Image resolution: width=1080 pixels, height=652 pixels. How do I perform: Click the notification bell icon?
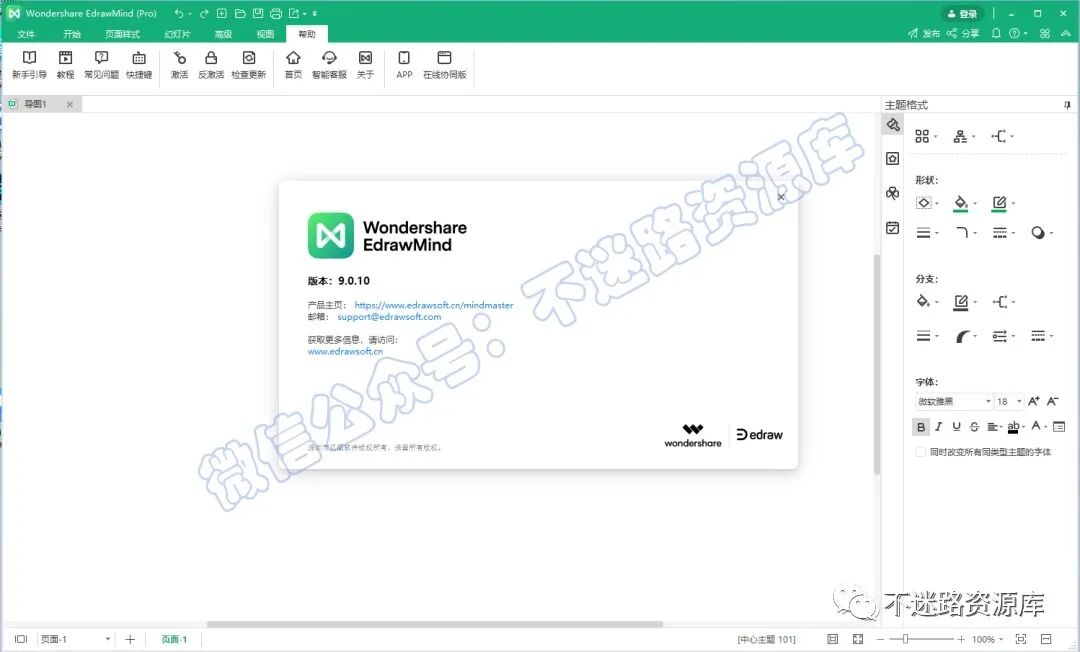pyautogui.click(x=996, y=33)
